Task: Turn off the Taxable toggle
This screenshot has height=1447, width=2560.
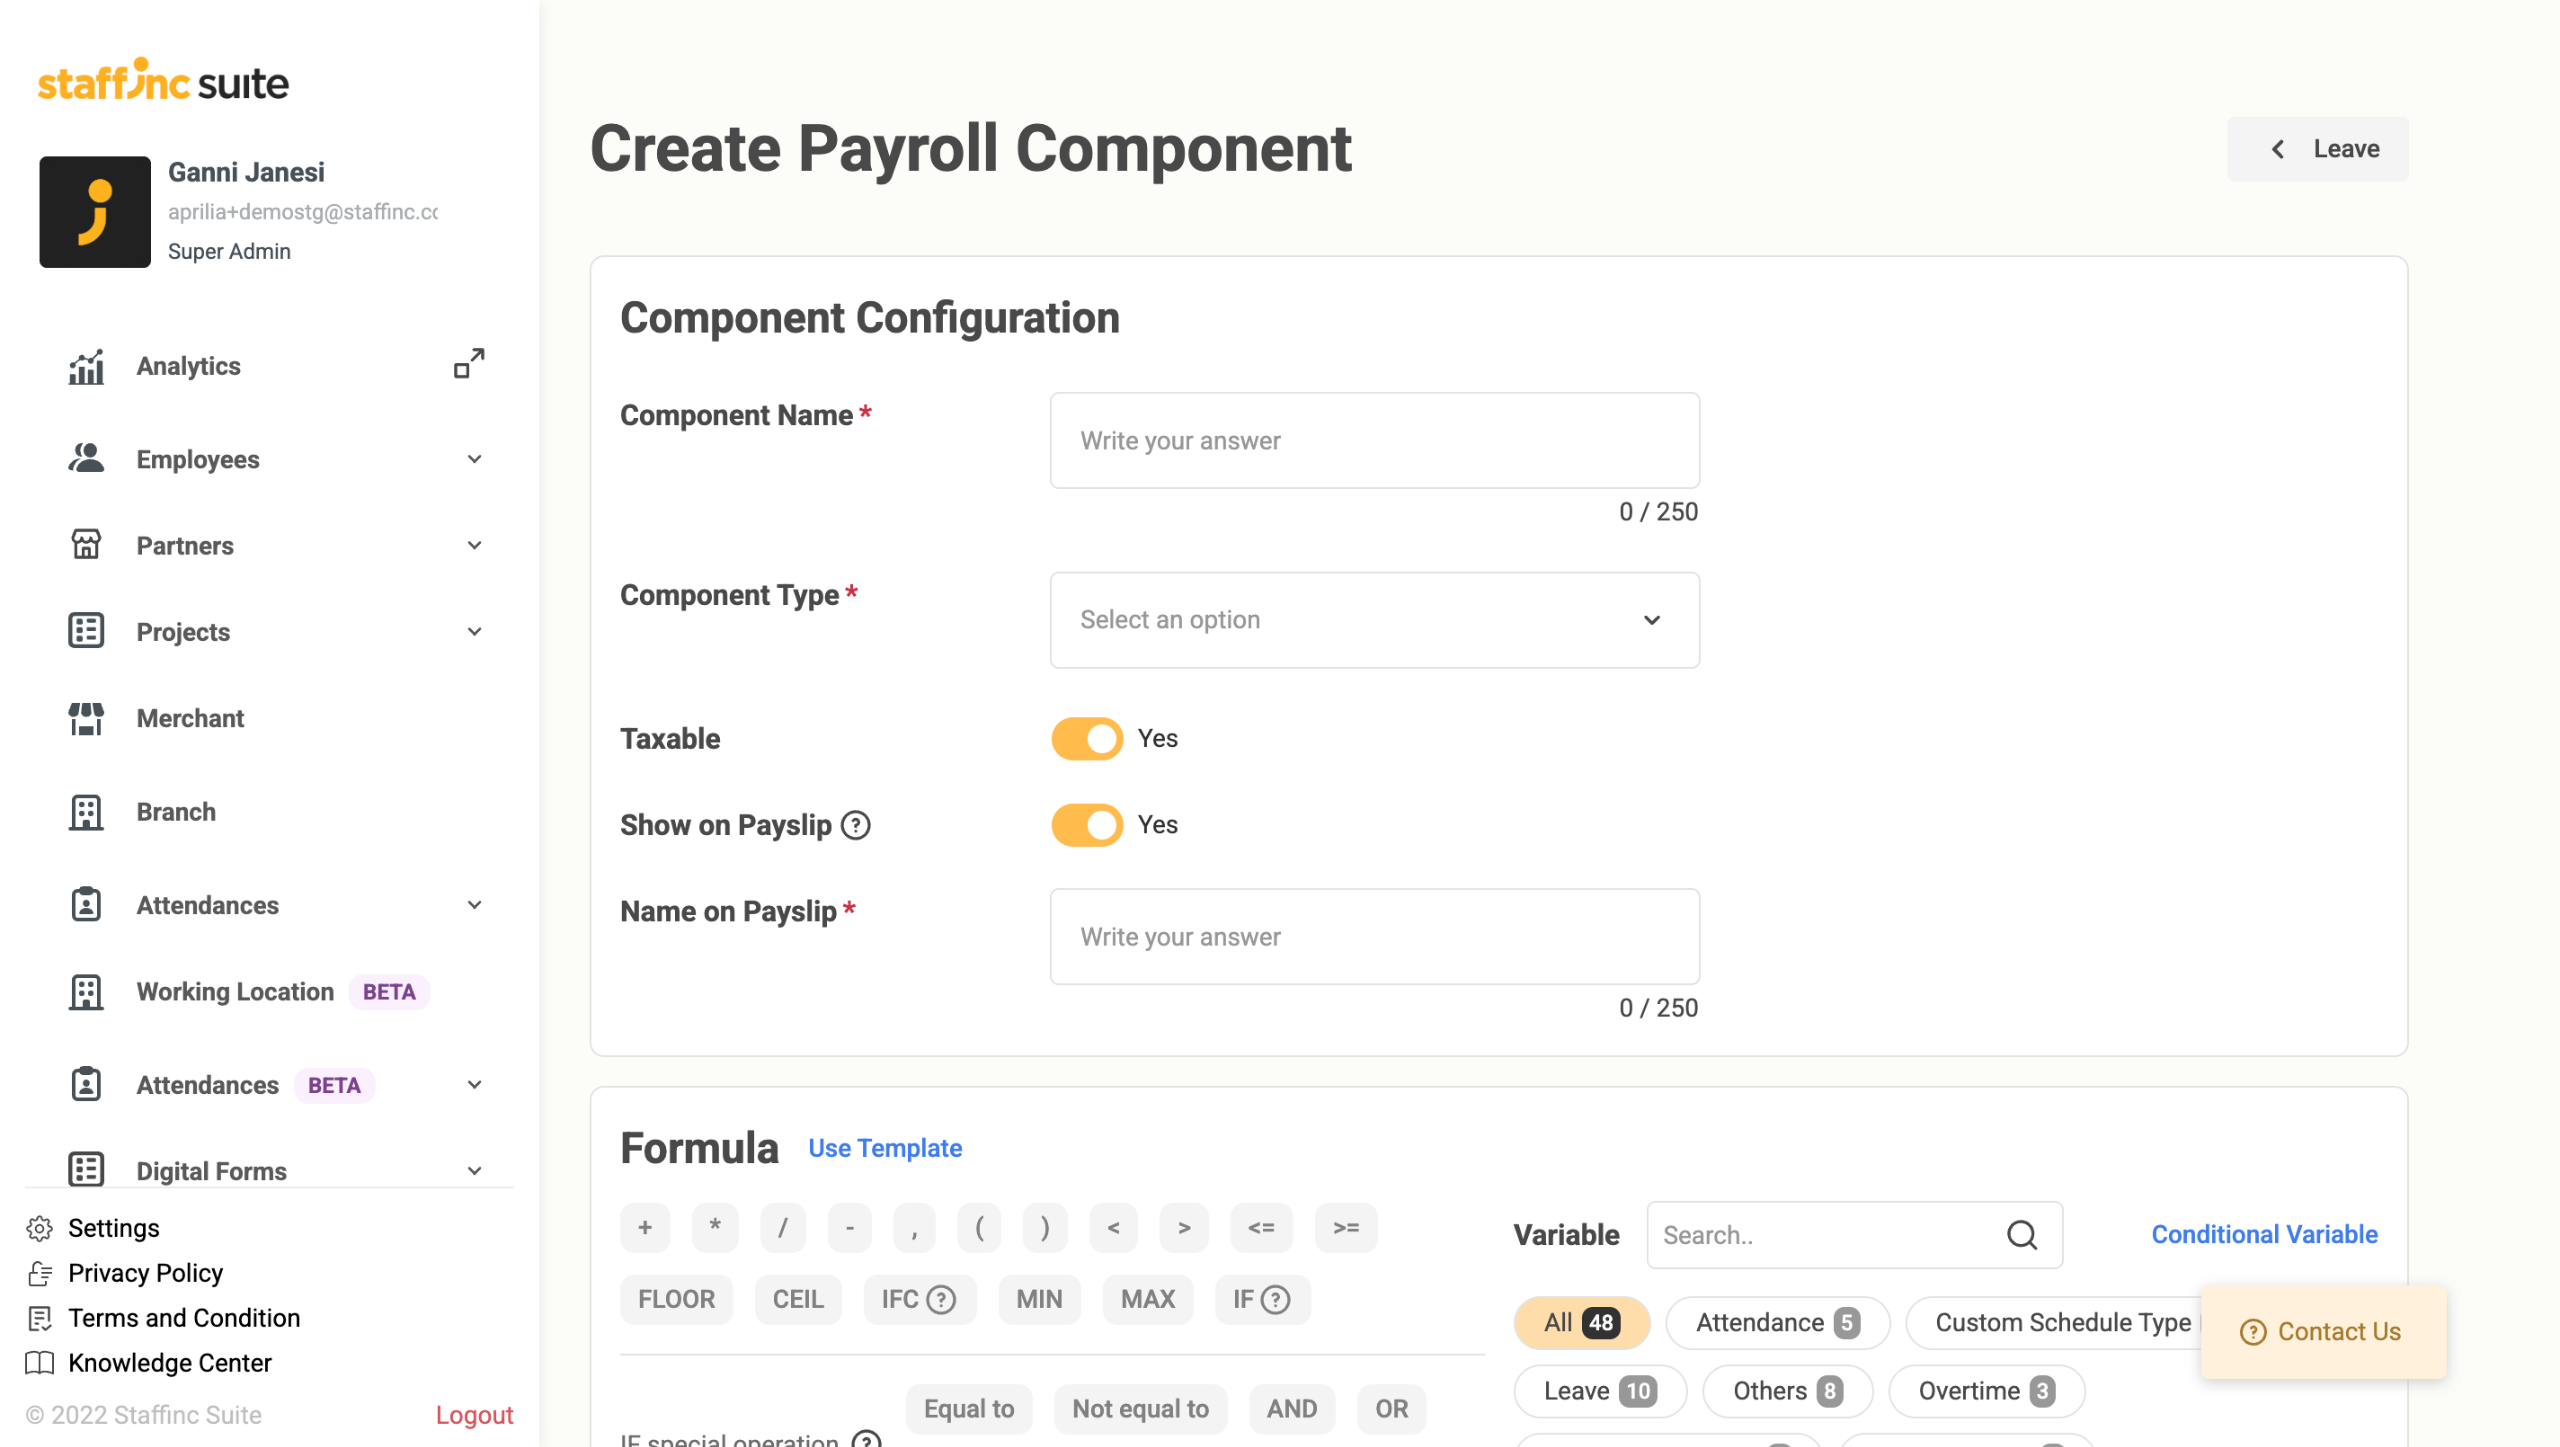Action: click(x=1087, y=739)
